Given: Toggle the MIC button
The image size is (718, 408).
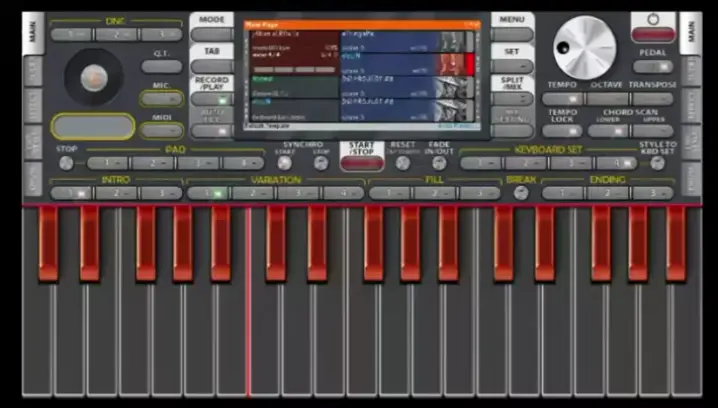Looking at the screenshot, I should pyautogui.click(x=161, y=99).
